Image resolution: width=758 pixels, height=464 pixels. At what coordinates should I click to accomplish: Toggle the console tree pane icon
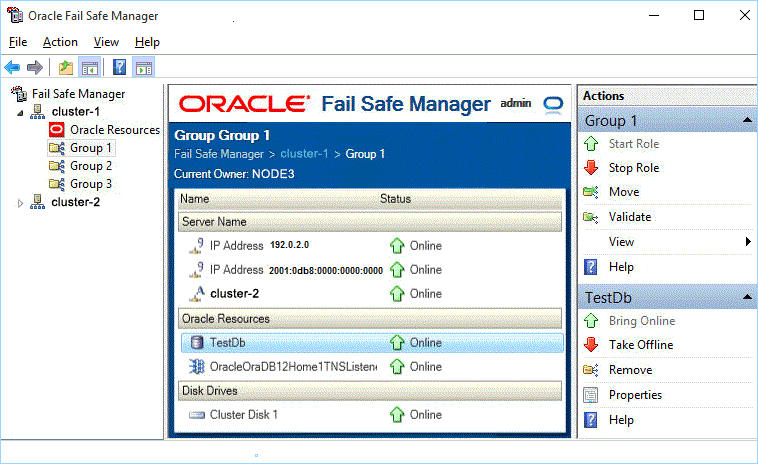click(90, 68)
